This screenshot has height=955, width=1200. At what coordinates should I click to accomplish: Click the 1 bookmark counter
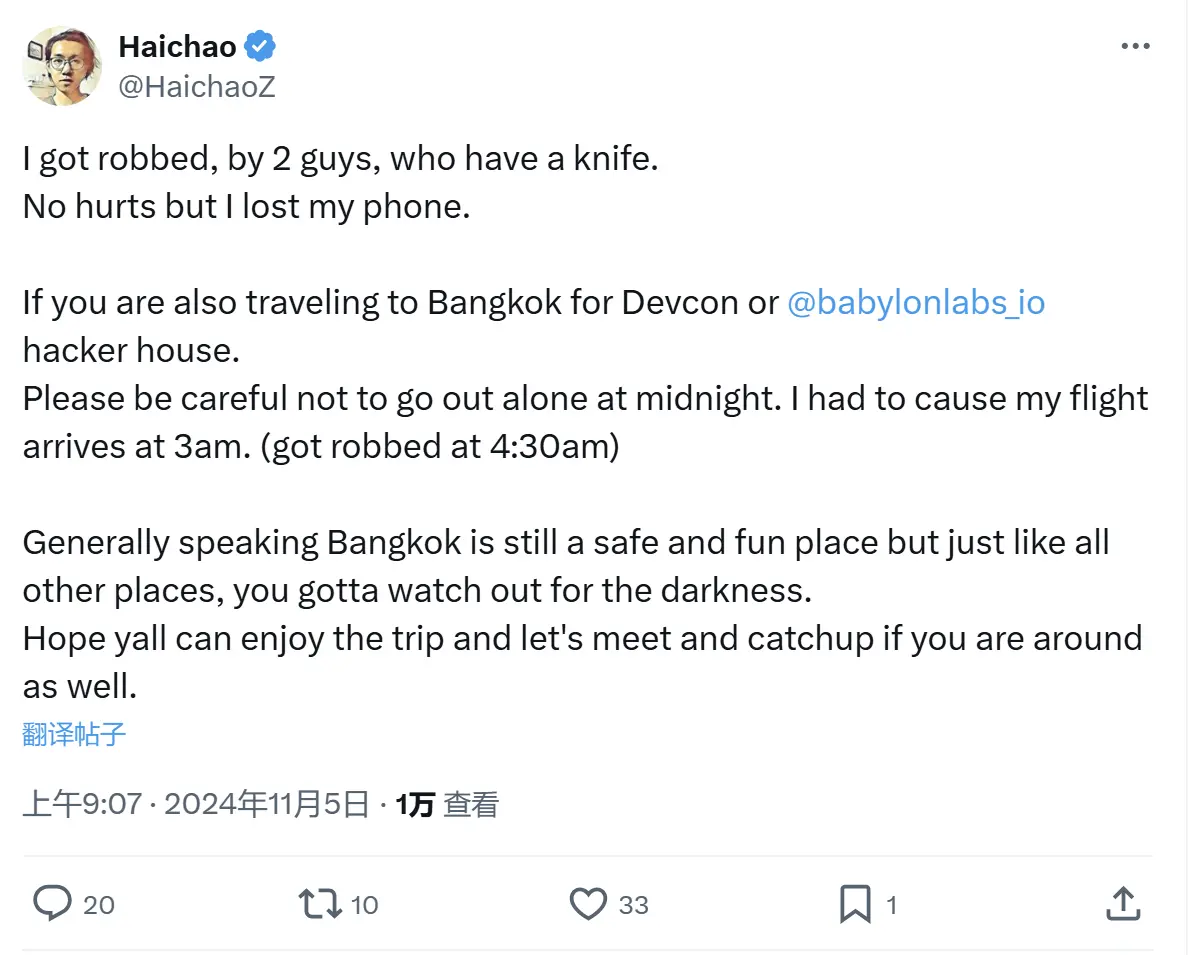[x=891, y=905]
